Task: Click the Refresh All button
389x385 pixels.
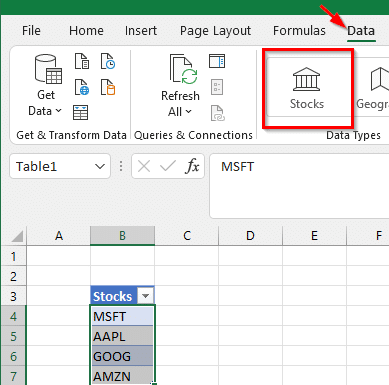Action: click(180, 86)
